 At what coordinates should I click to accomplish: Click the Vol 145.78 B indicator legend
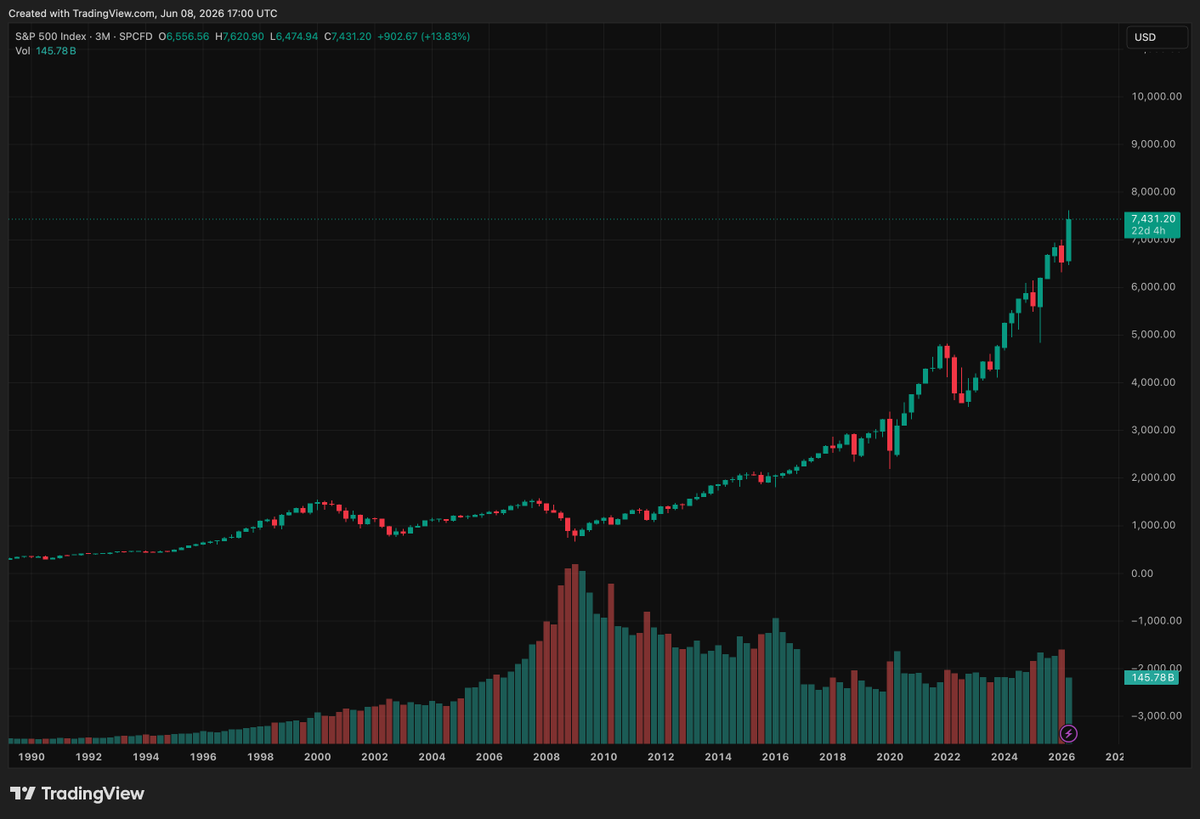click(x=46, y=50)
